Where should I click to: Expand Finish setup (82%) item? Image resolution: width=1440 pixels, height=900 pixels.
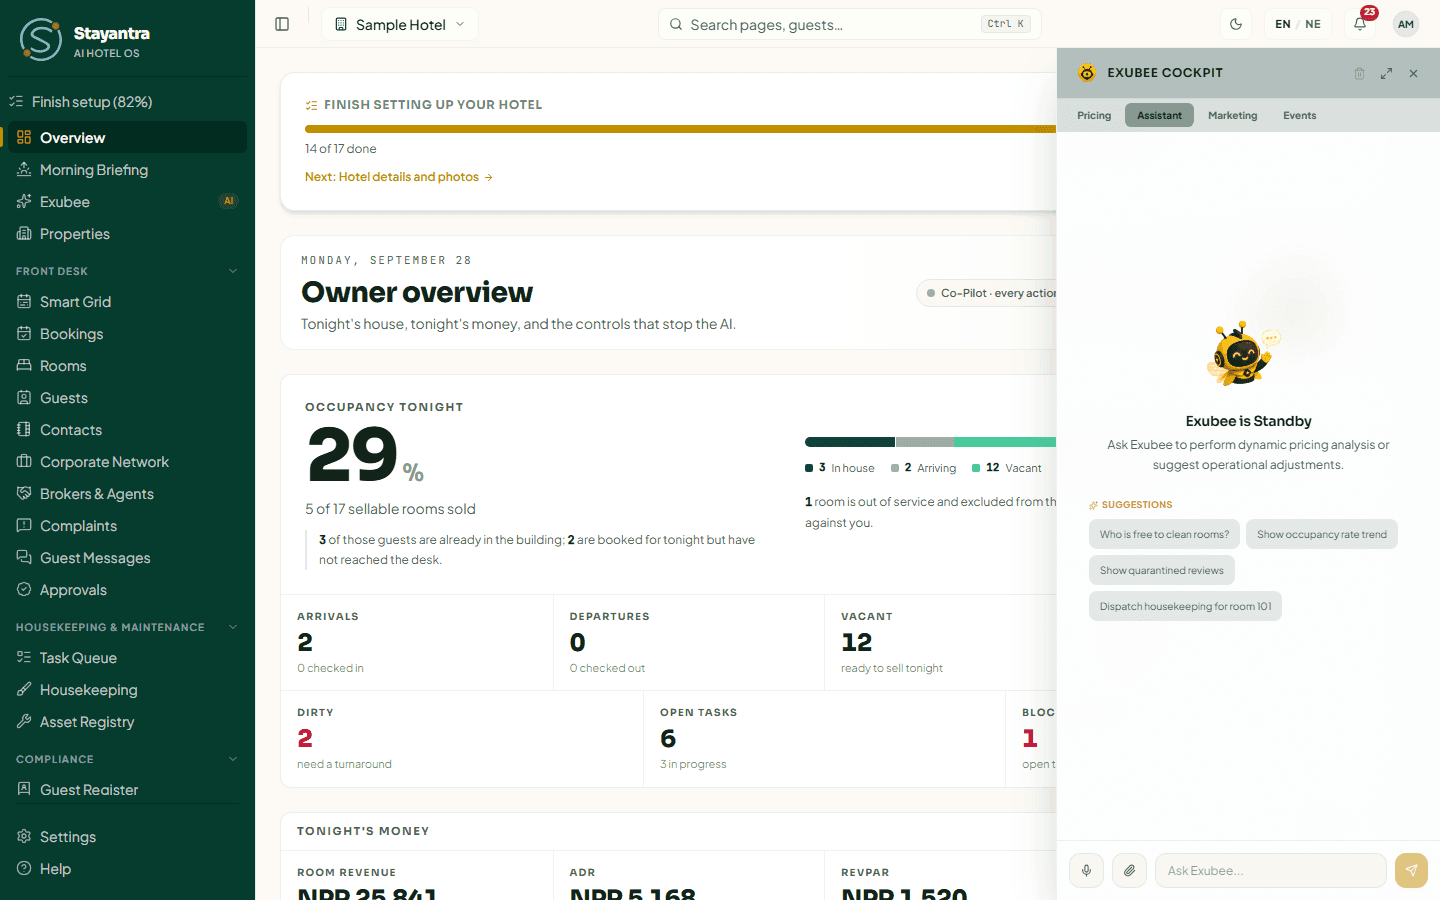[127, 102]
